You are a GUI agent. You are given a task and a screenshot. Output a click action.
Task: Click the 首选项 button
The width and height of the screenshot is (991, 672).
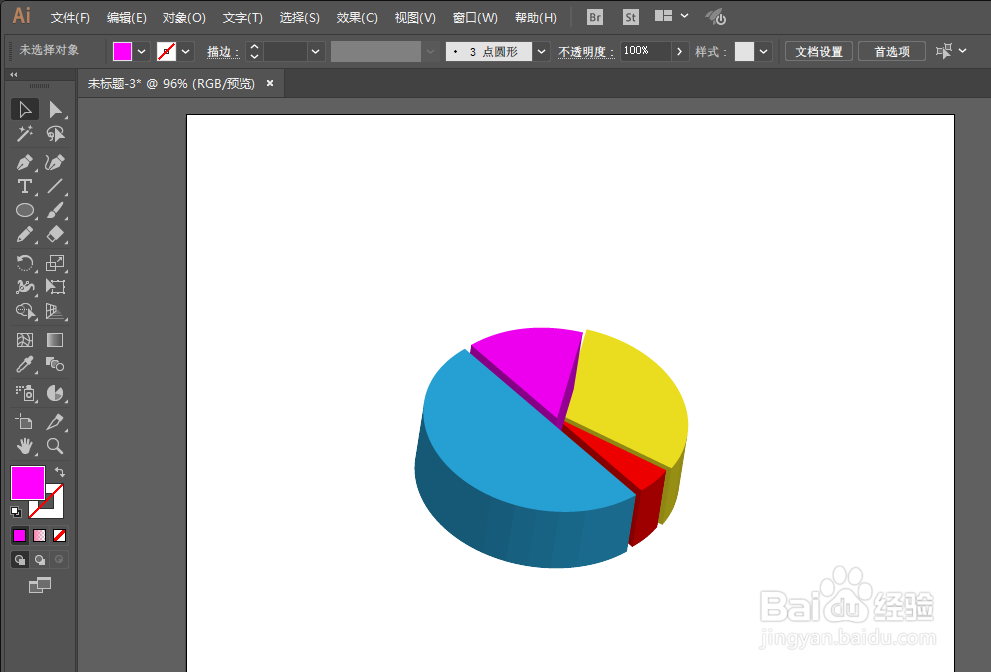[892, 52]
